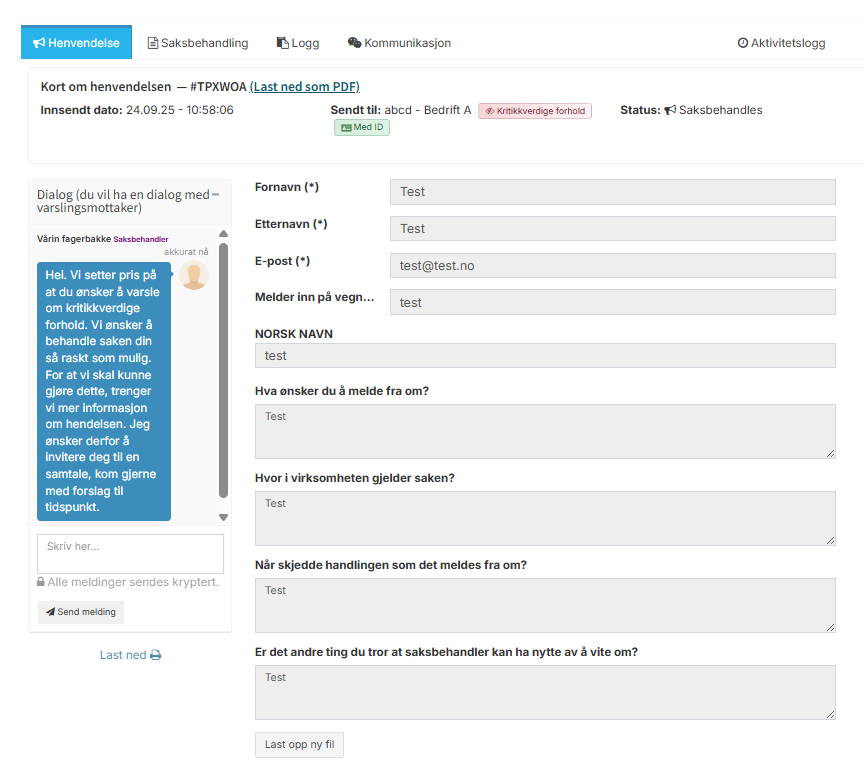Image resolution: width=864 pixels, height=784 pixels.
Task: Click into the Skriv her message box
Action: (x=130, y=554)
